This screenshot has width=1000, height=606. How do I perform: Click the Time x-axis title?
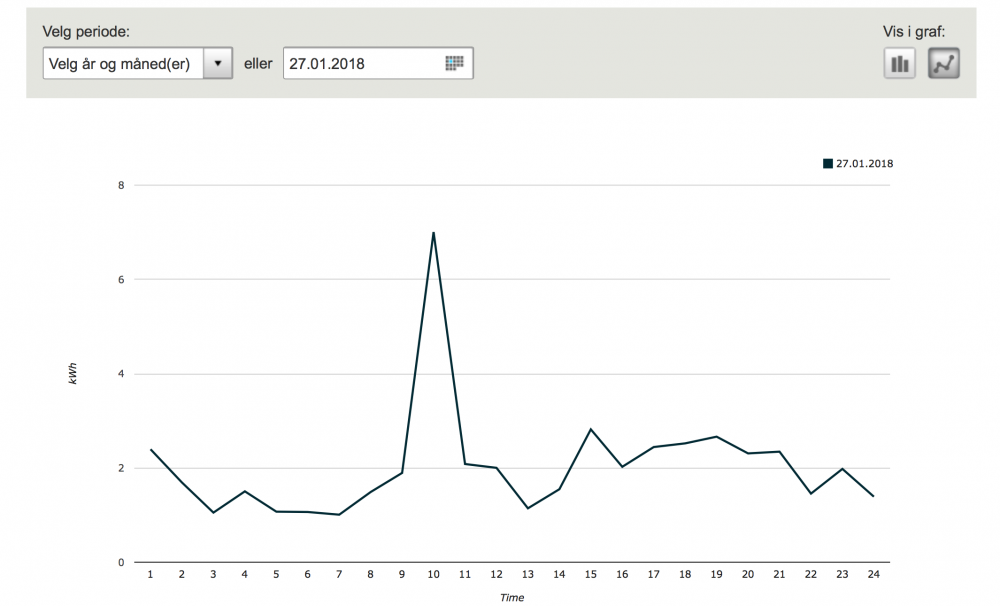click(512, 597)
